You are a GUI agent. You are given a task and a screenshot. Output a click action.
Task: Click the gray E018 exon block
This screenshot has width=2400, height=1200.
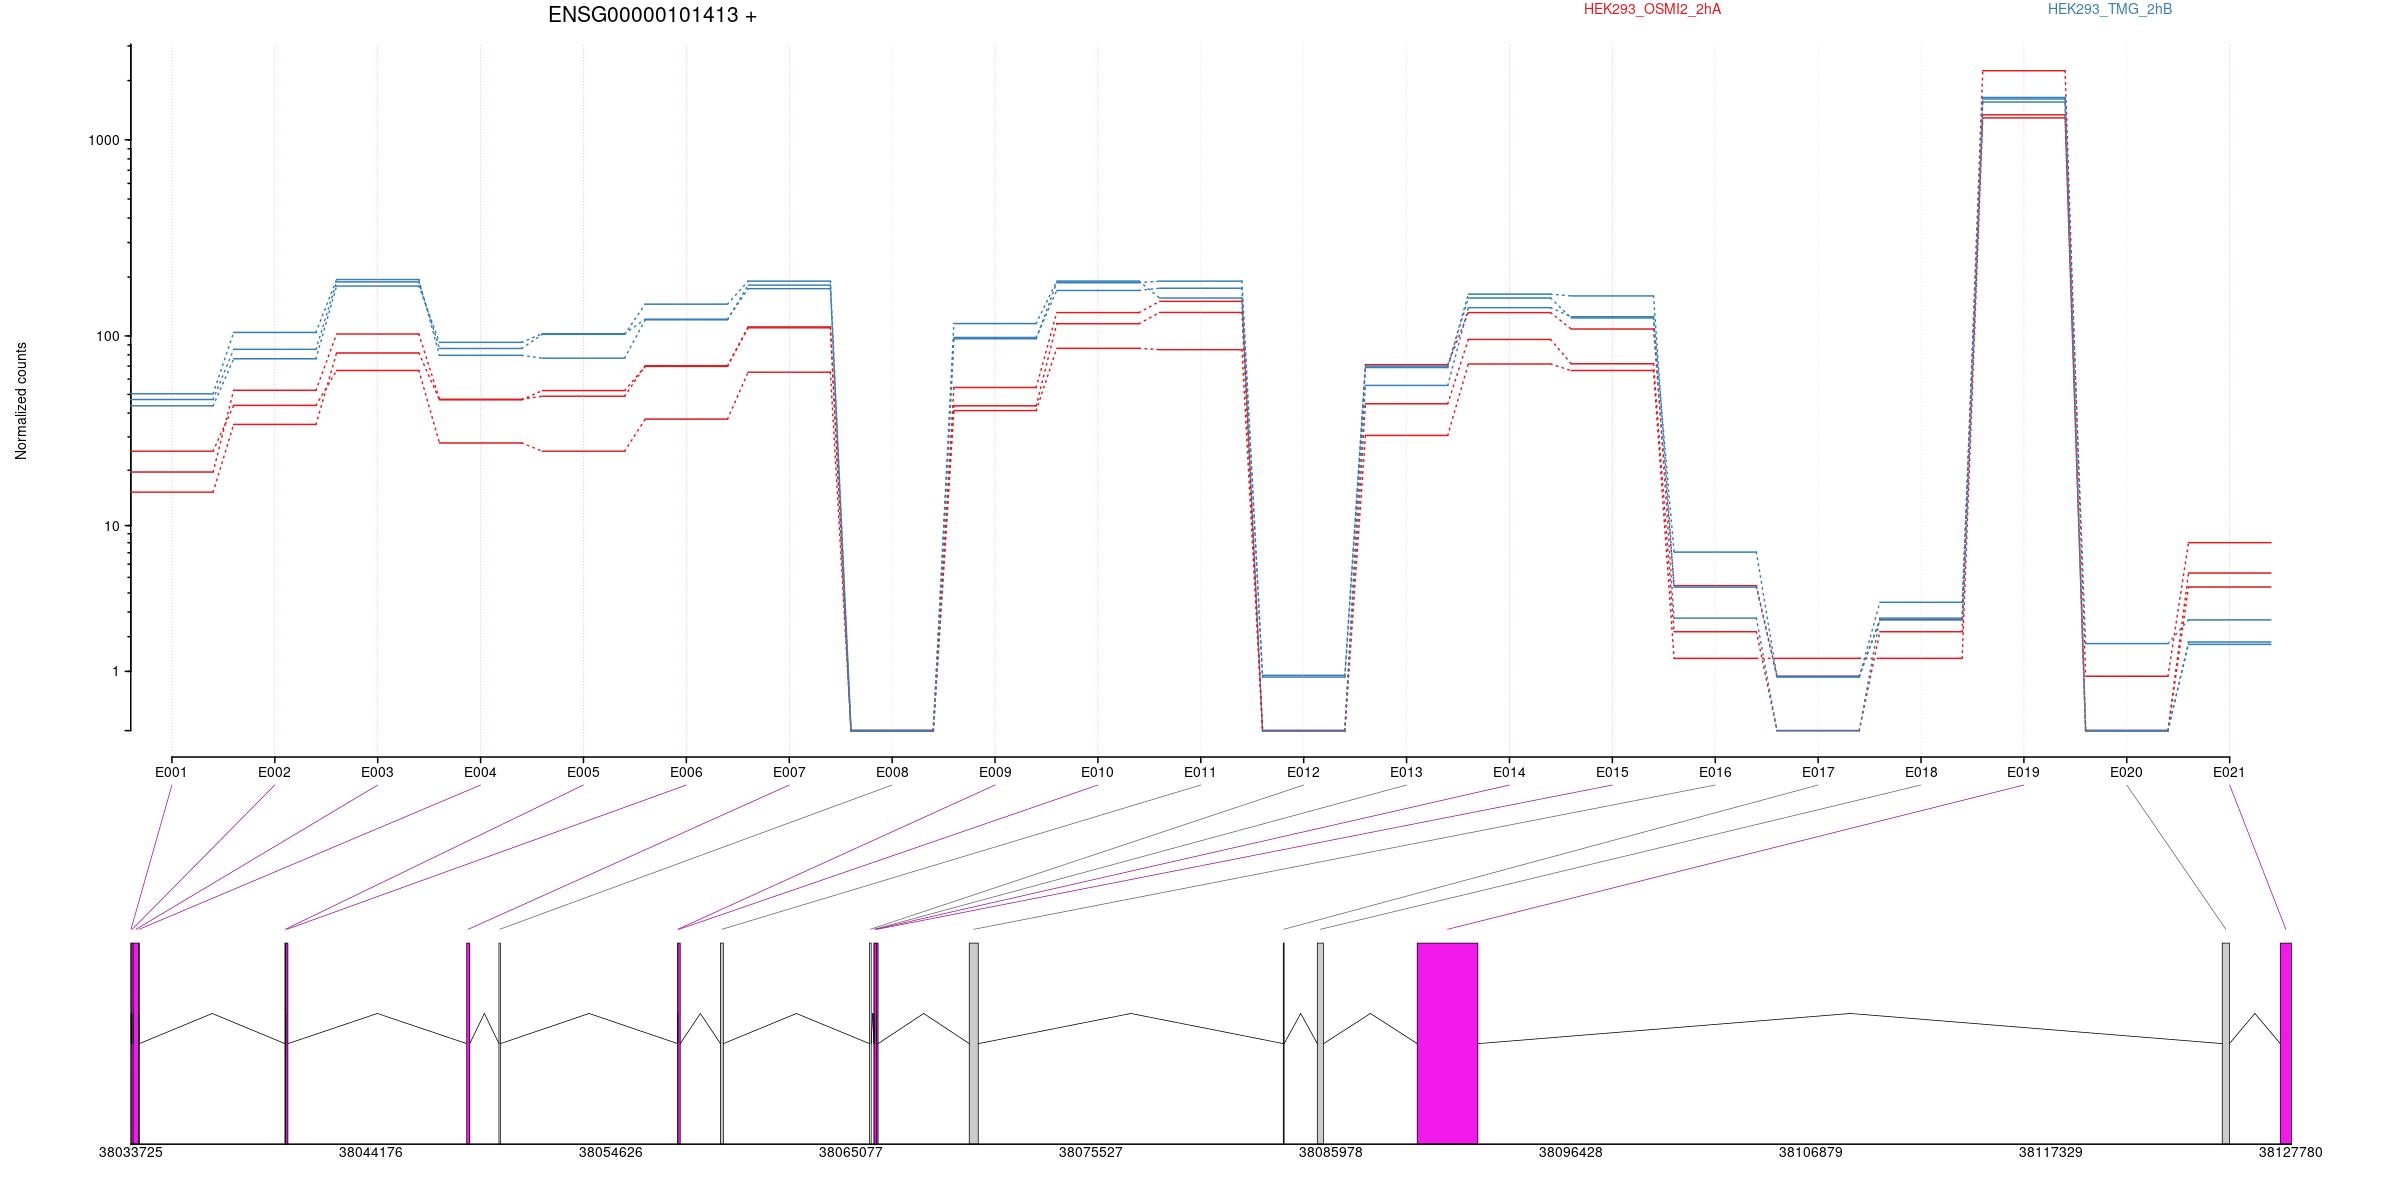tap(1320, 1043)
